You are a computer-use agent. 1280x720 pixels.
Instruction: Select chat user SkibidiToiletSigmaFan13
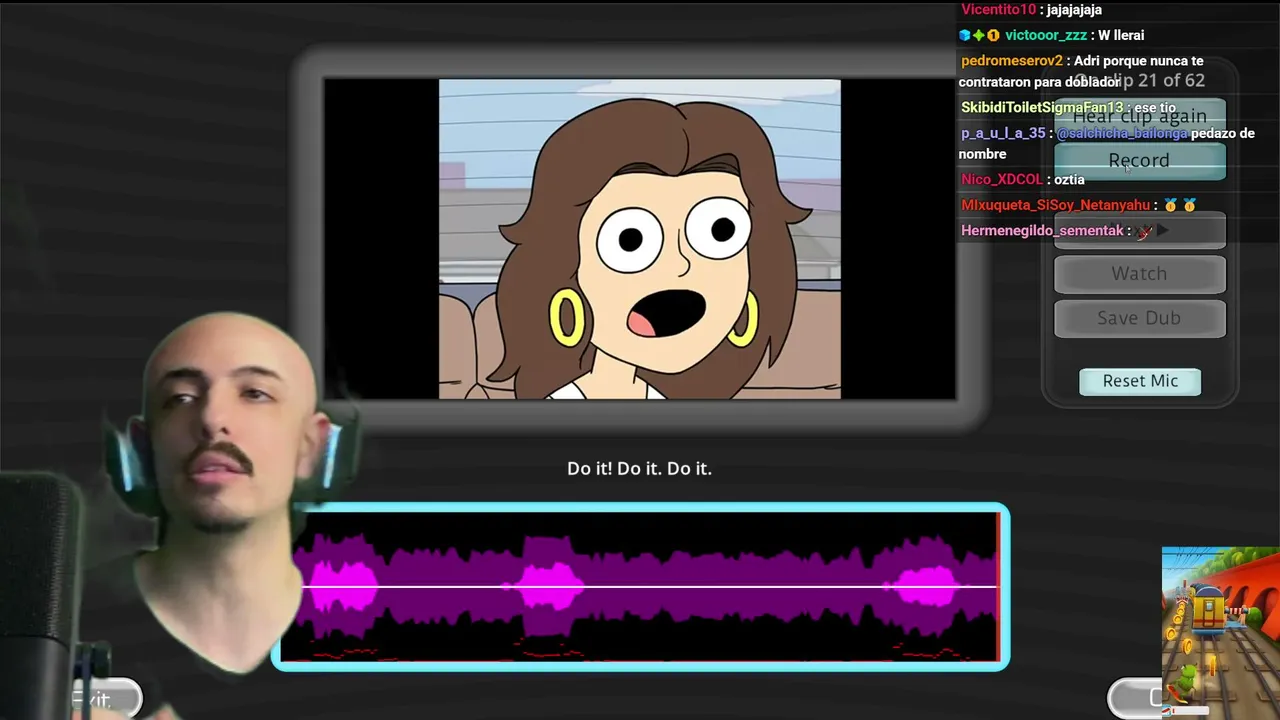pyautogui.click(x=1042, y=107)
